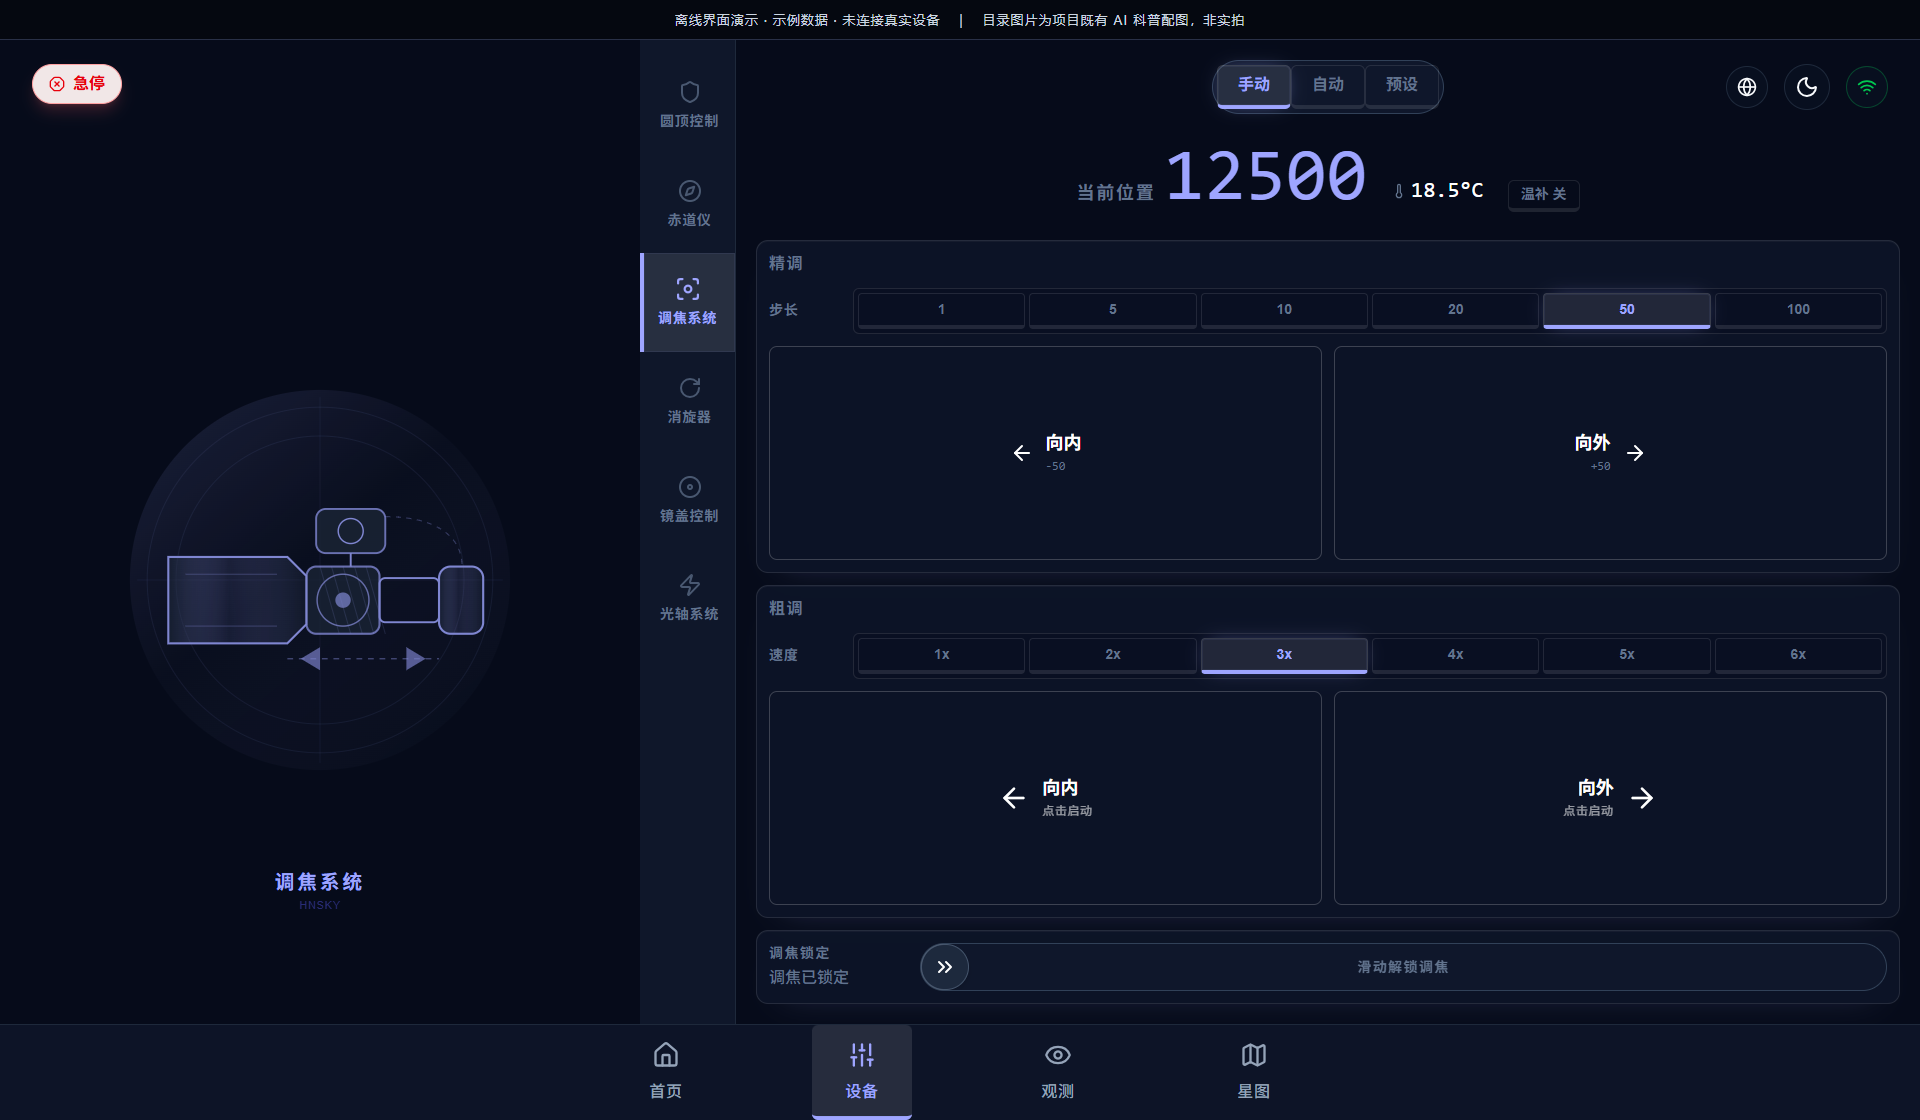The width and height of the screenshot is (1920, 1120).
Task: Select fine step size 50
Action: pyautogui.click(x=1627, y=310)
